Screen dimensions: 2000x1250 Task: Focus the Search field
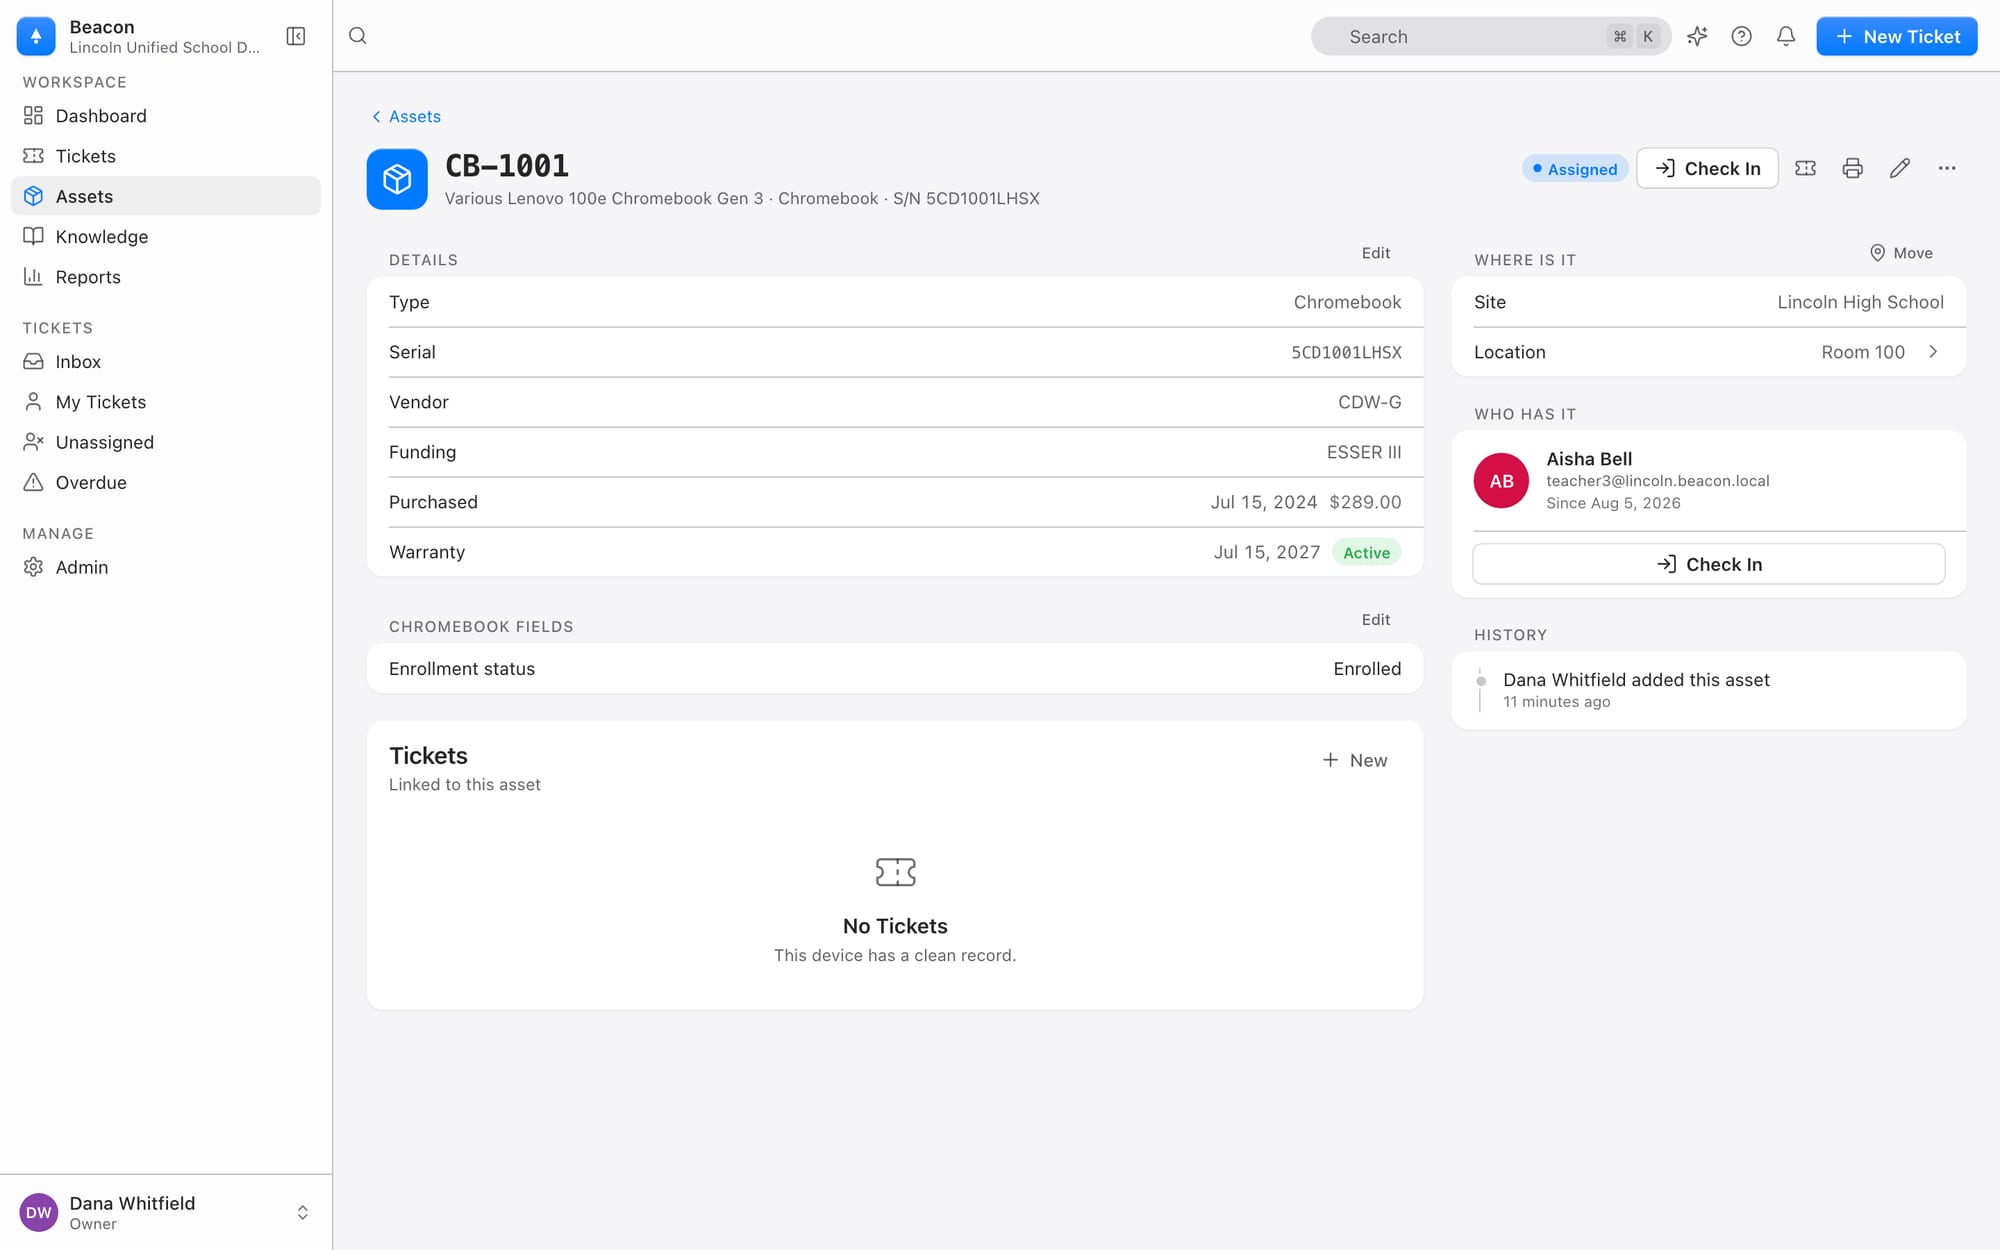tap(1490, 36)
